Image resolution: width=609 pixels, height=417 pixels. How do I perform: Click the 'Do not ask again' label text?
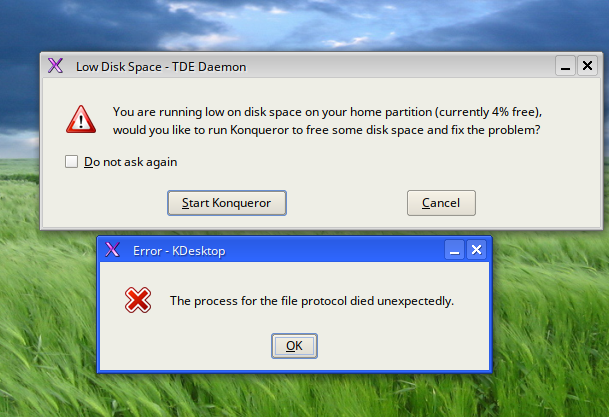tap(130, 162)
